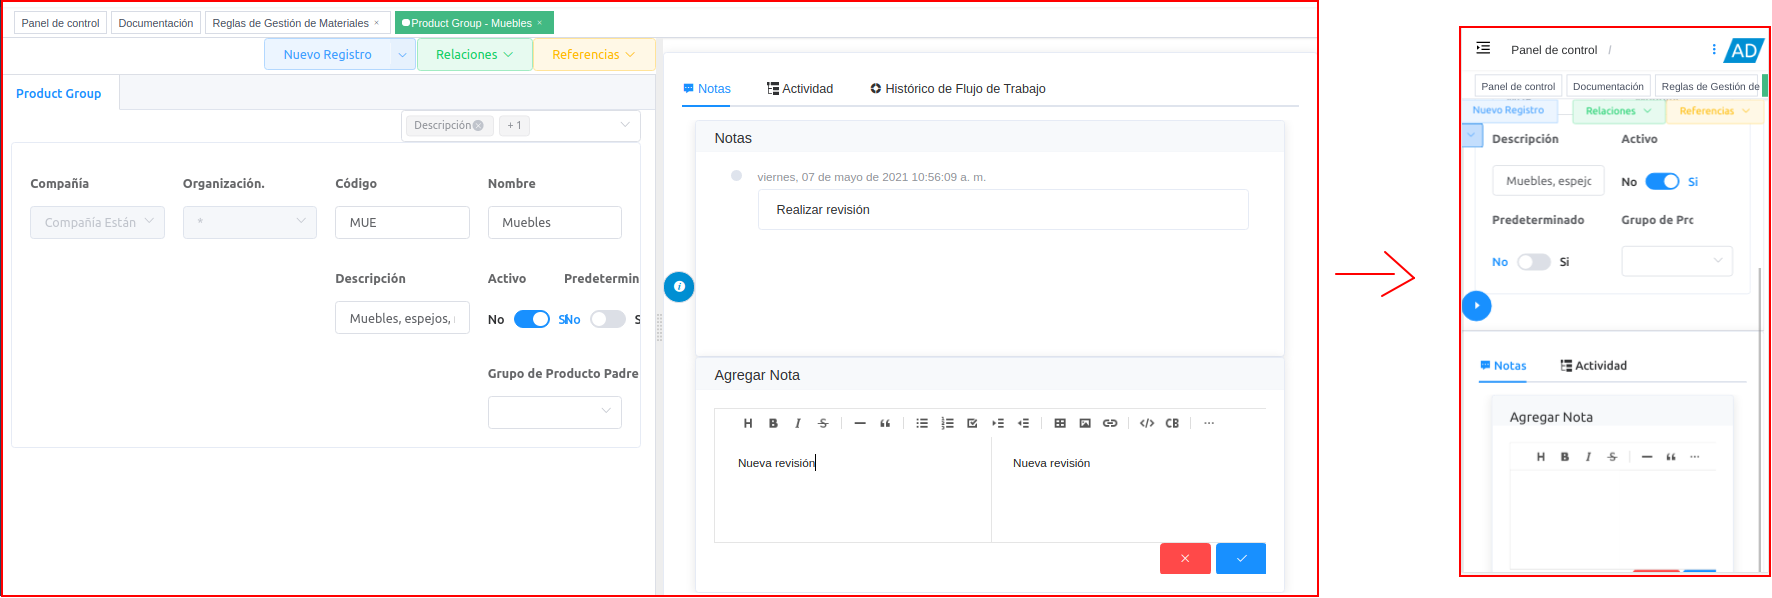The image size is (1772, 598).
Task: Switch to the Actividad tab in the main panel
Action: (x=800, y=89)
